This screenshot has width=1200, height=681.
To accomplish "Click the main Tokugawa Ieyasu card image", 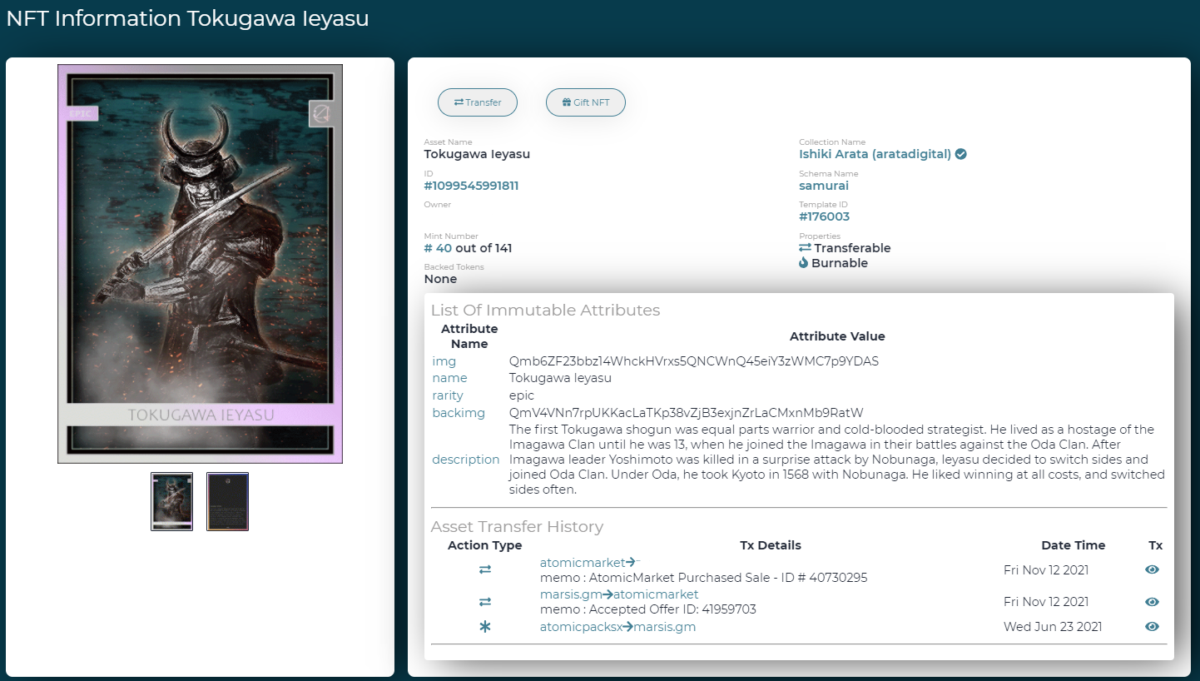I will click(200, 264).
